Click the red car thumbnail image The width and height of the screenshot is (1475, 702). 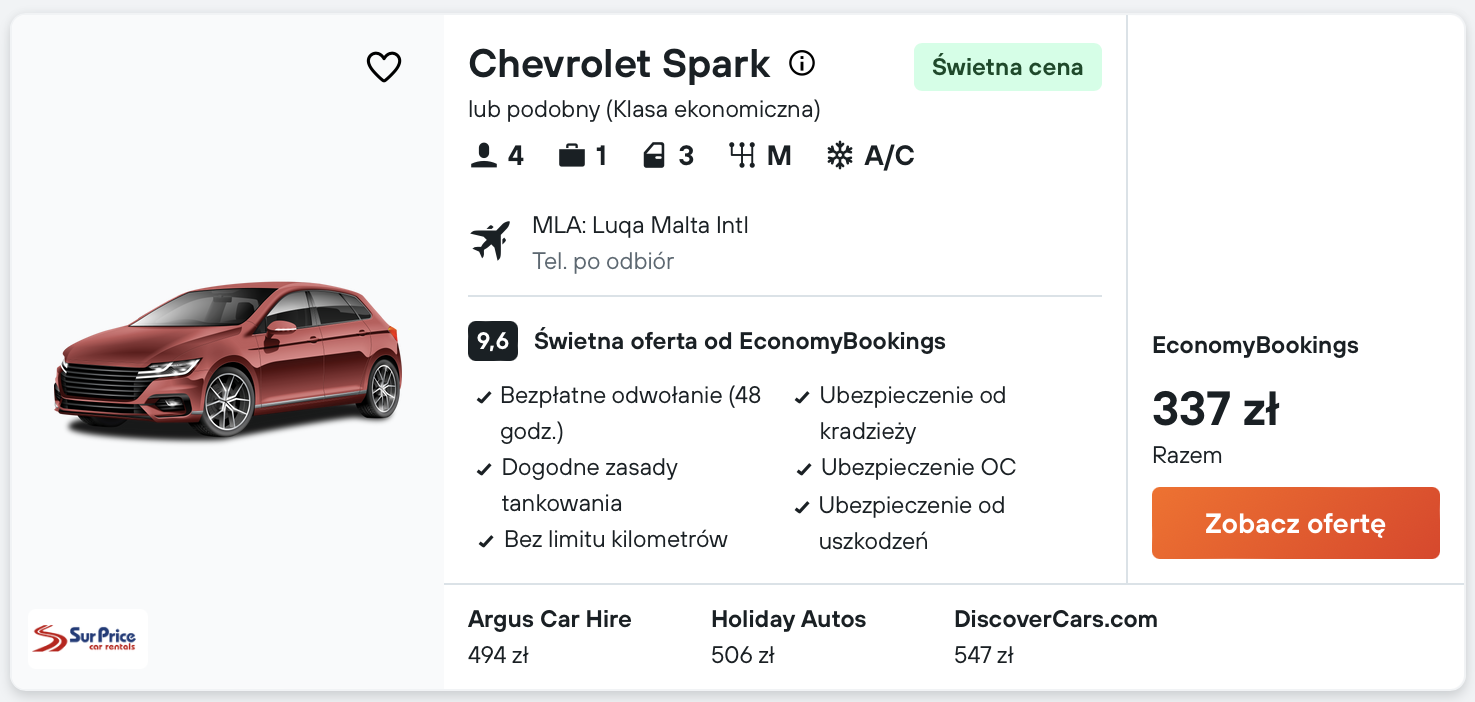click(228, 360)
